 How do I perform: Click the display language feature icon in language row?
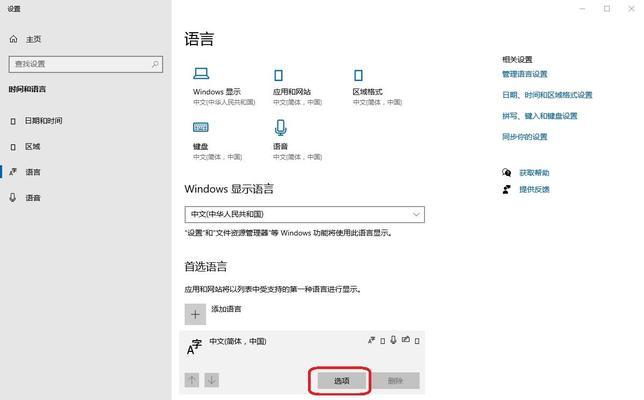click(372, 340)
